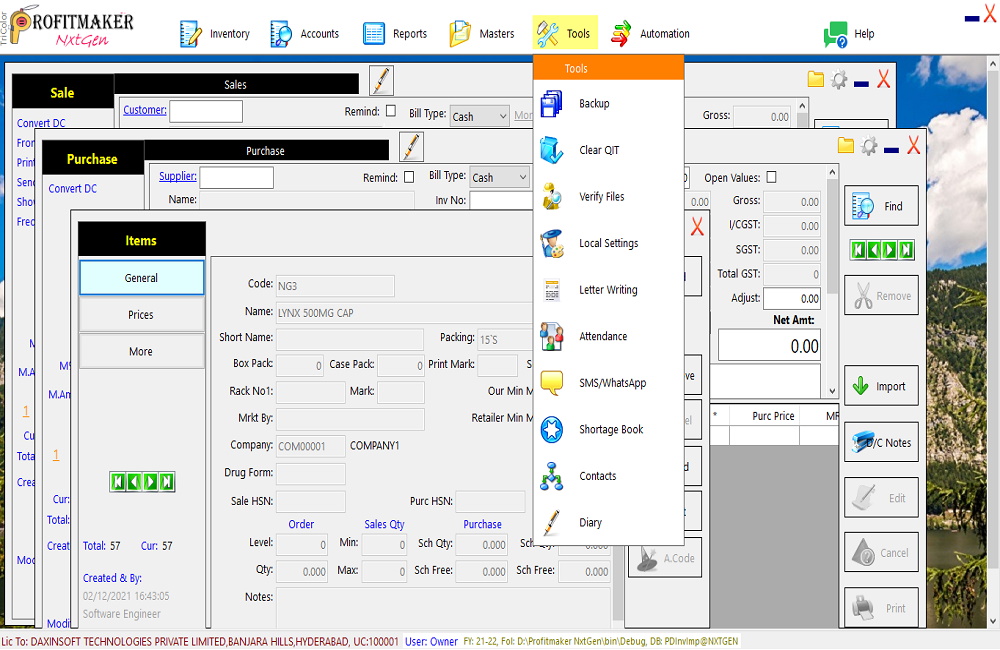Tick the Remind checkbox in Sales window
Viewport: 1000px width, 650px height.
[x=391, y=111]
